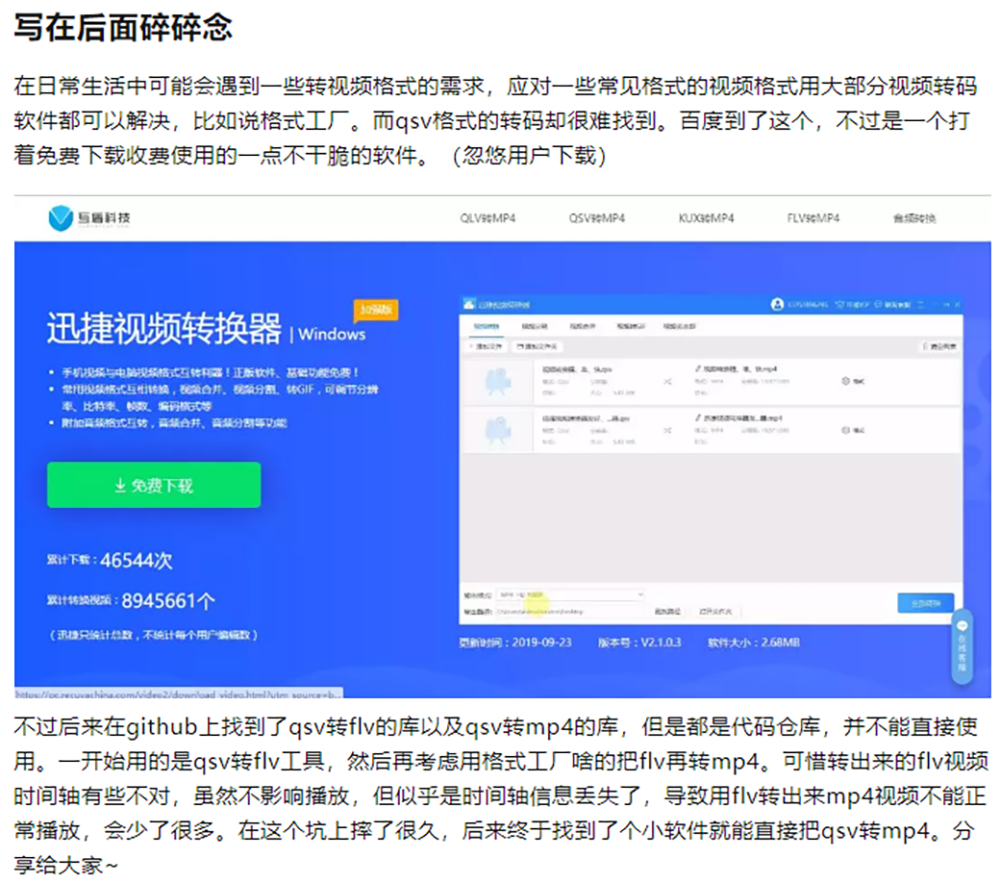Image resolution: width=1000 pixels, height=883 pixels.
Task: Click the shuffle arrows icon in second file row
Action: 667,430
